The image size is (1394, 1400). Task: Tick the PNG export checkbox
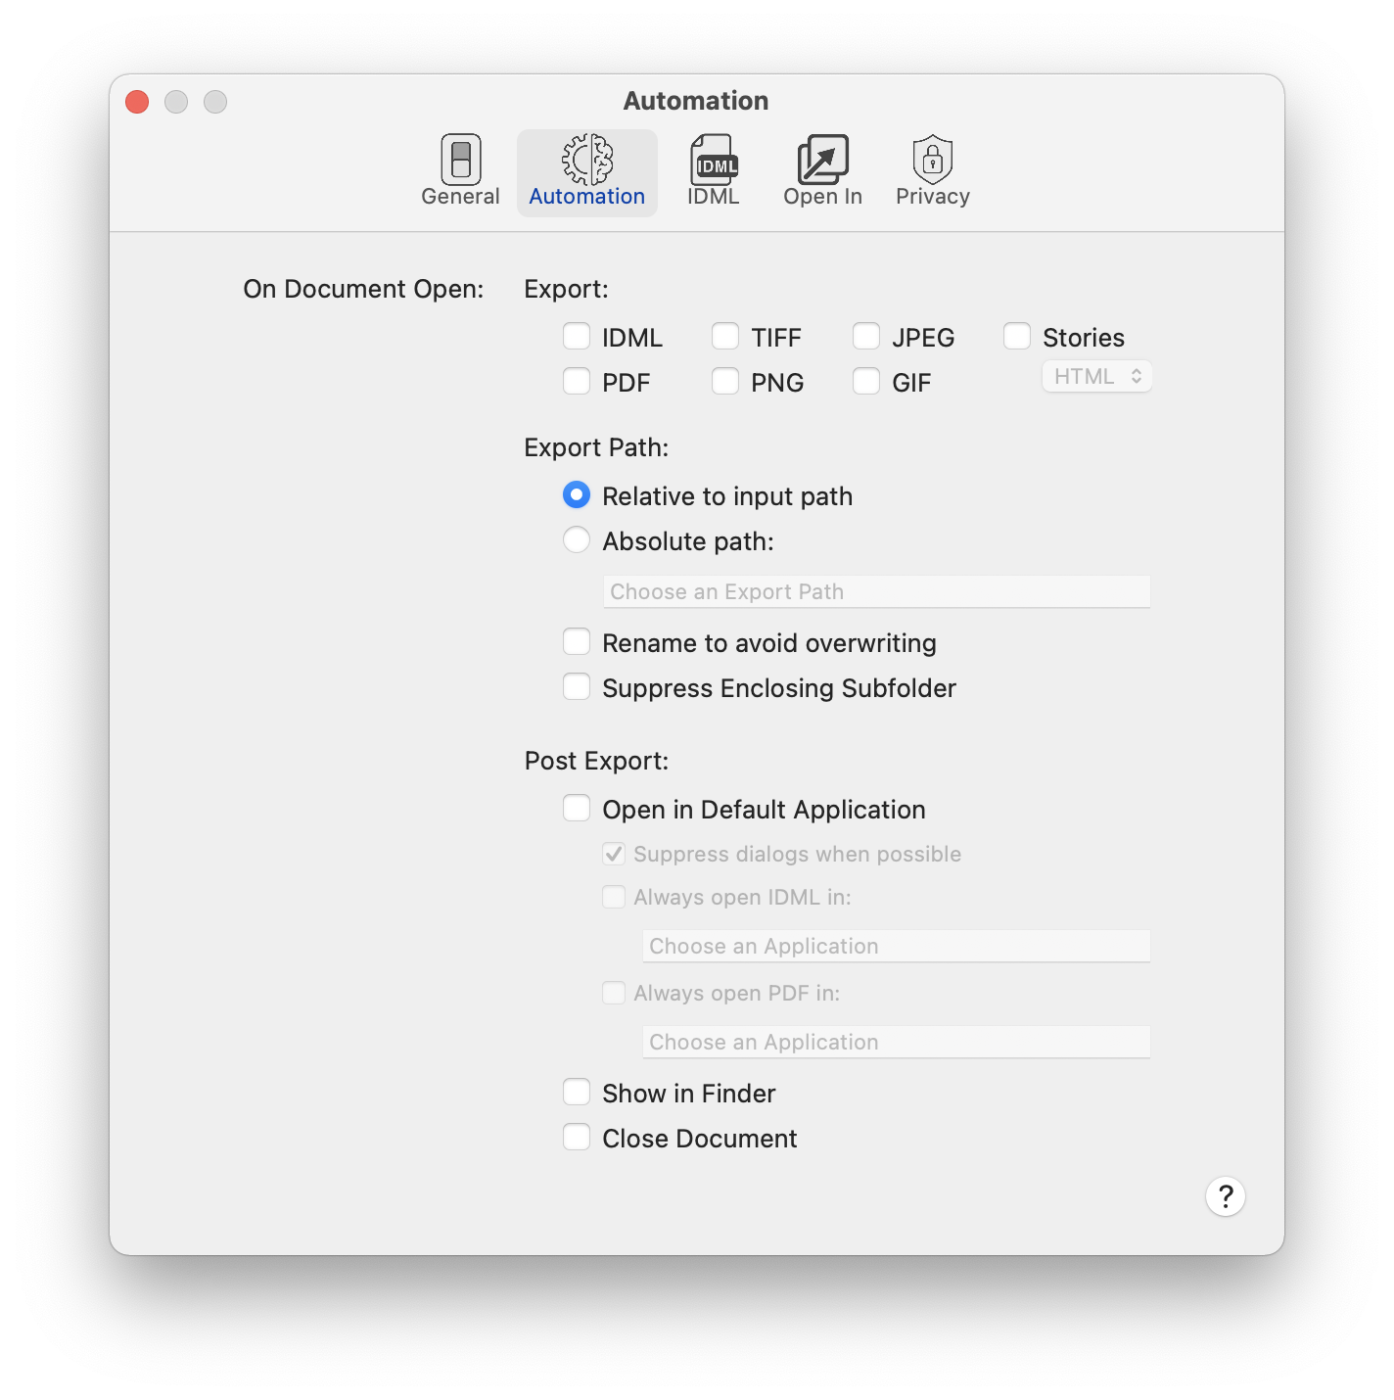point(725,381)
